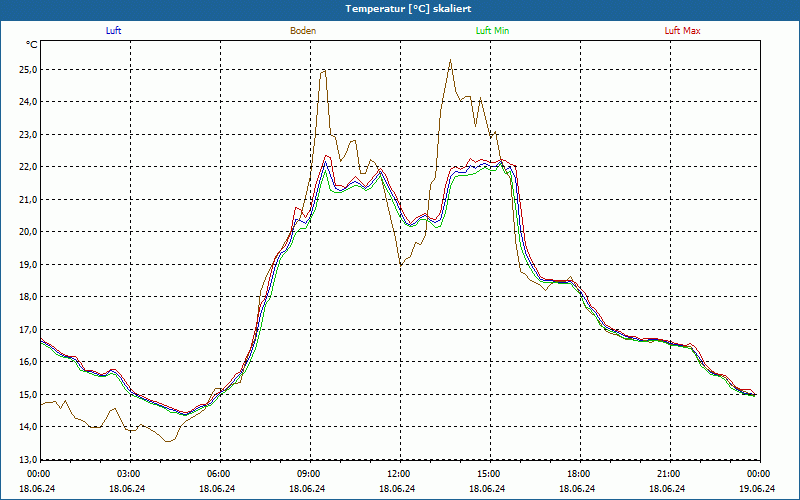Image resolution: width=800 pixels, height=500 pixels.
Task: Click the '°C' unit label on axis
Action: click(x=32, y=45)
